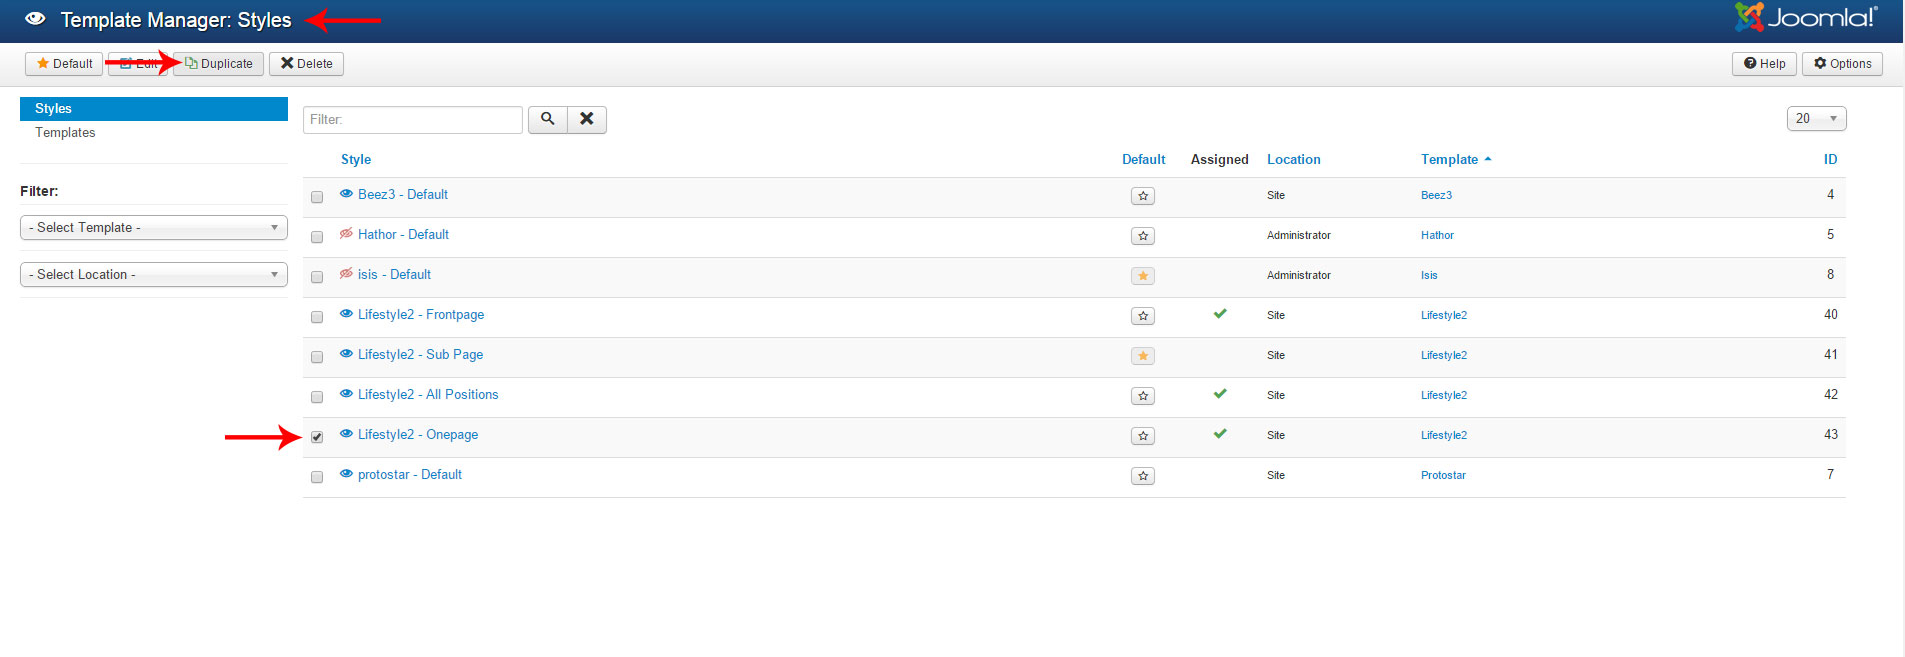This screenshot has width=1905, height=657.
Task: Uncheck the Lifestyle2 - Onepage checkbox
Action: 317,437
